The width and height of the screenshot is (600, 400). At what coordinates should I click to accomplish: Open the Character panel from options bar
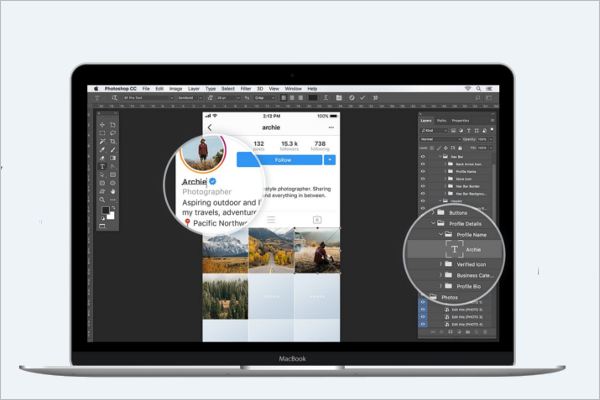pos(339,98)
